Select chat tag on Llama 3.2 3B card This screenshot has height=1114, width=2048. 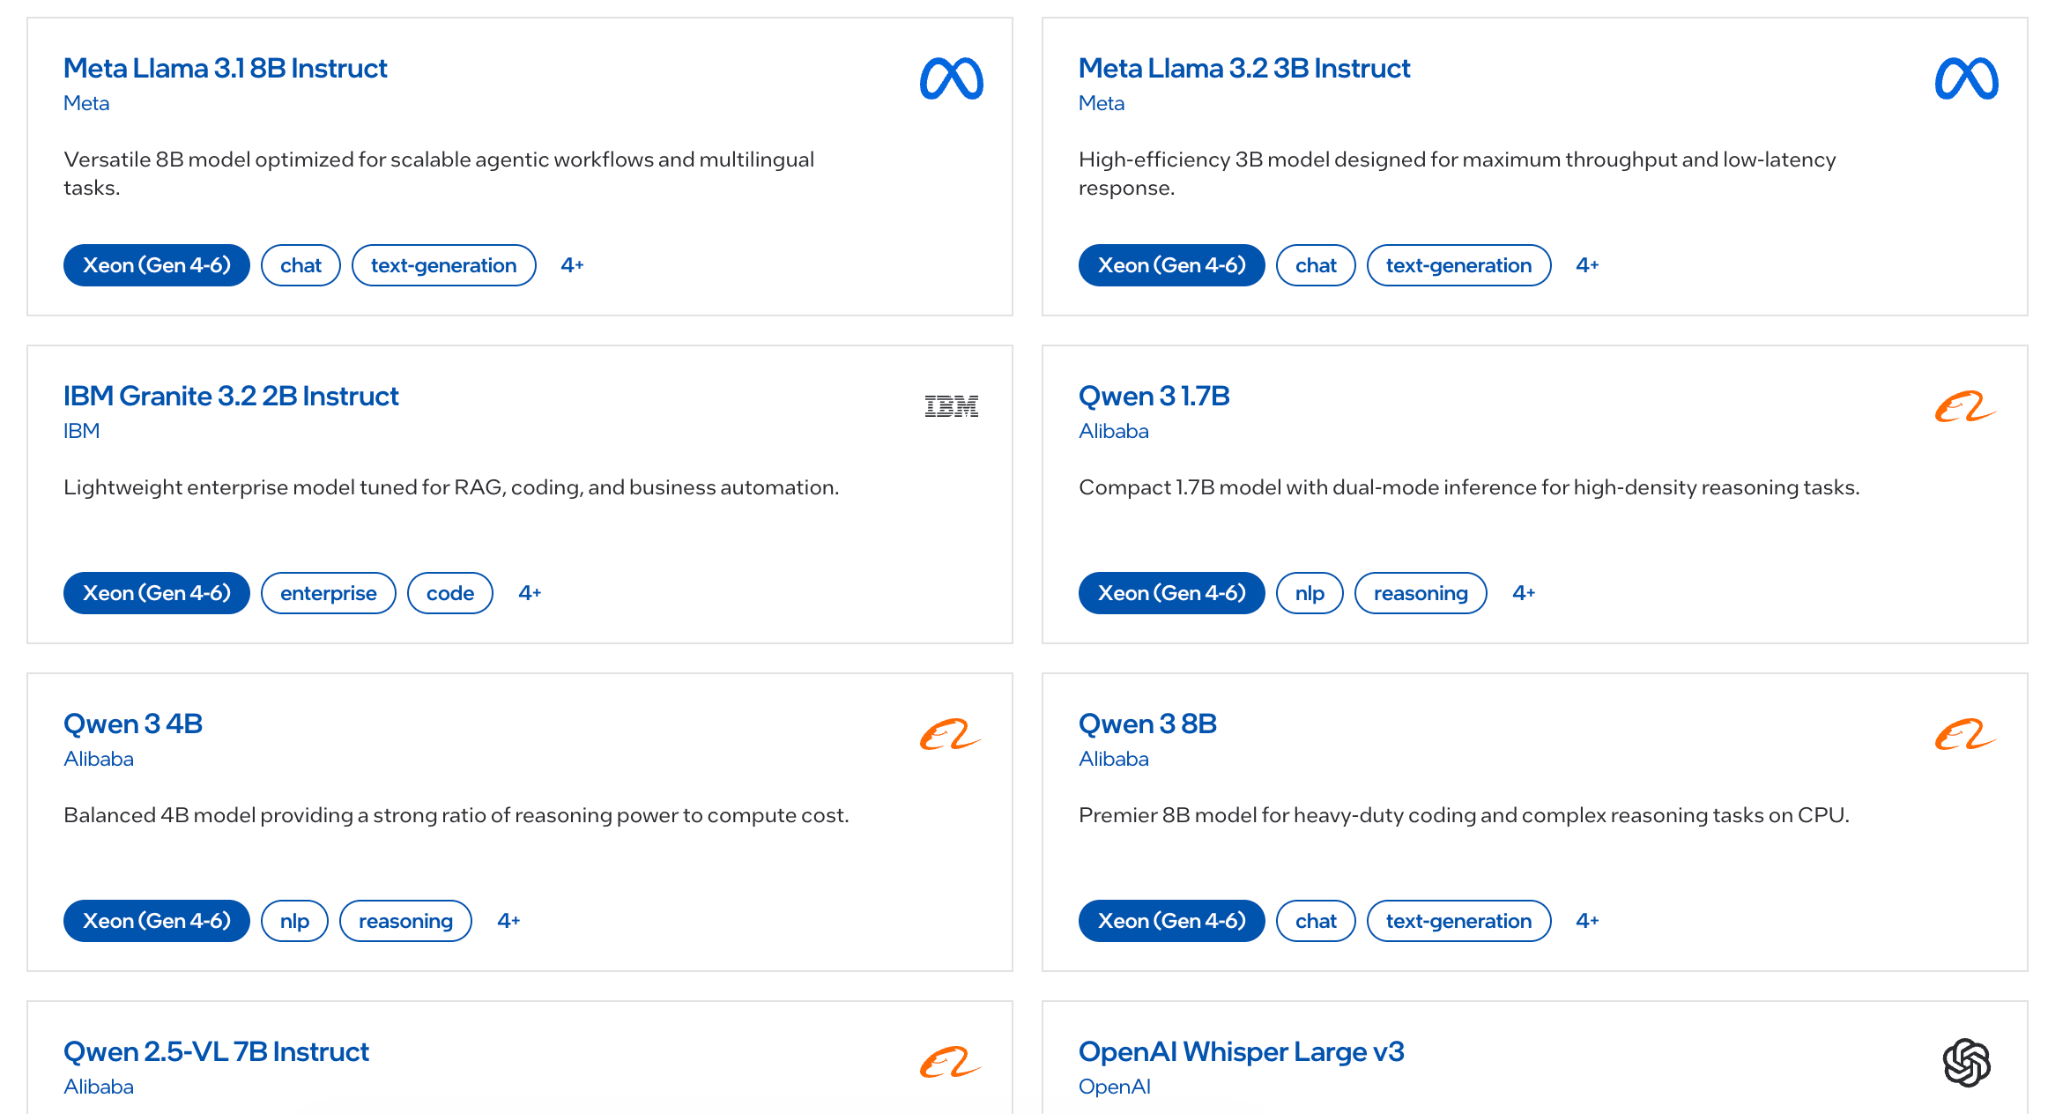click(1316, 265)
